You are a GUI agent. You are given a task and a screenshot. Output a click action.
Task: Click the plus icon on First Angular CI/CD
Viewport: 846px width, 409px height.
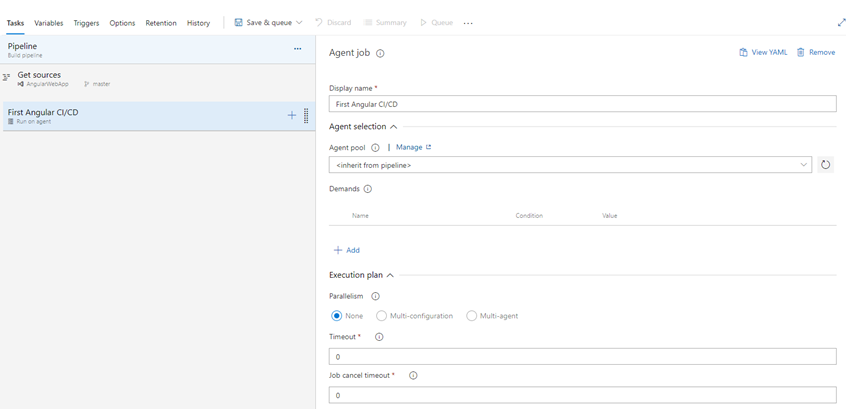(292, 116)
